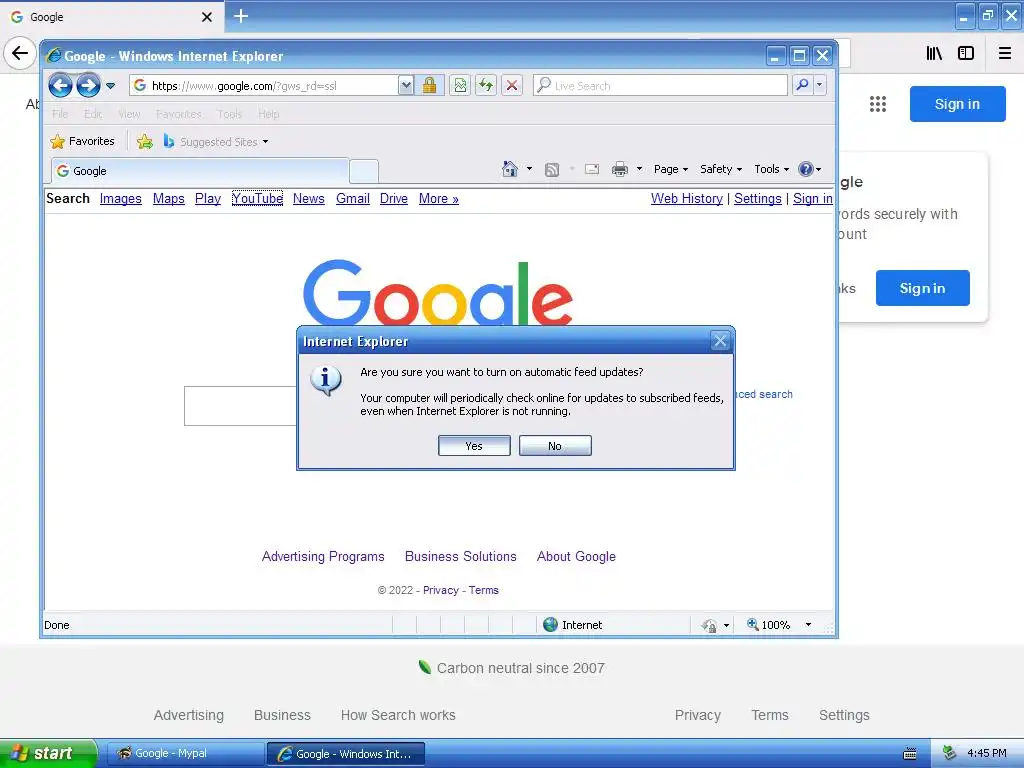This screenshot has height=768, width=1024.
Task: Open the Google apps grid icon
Action: tap(878, 104)
